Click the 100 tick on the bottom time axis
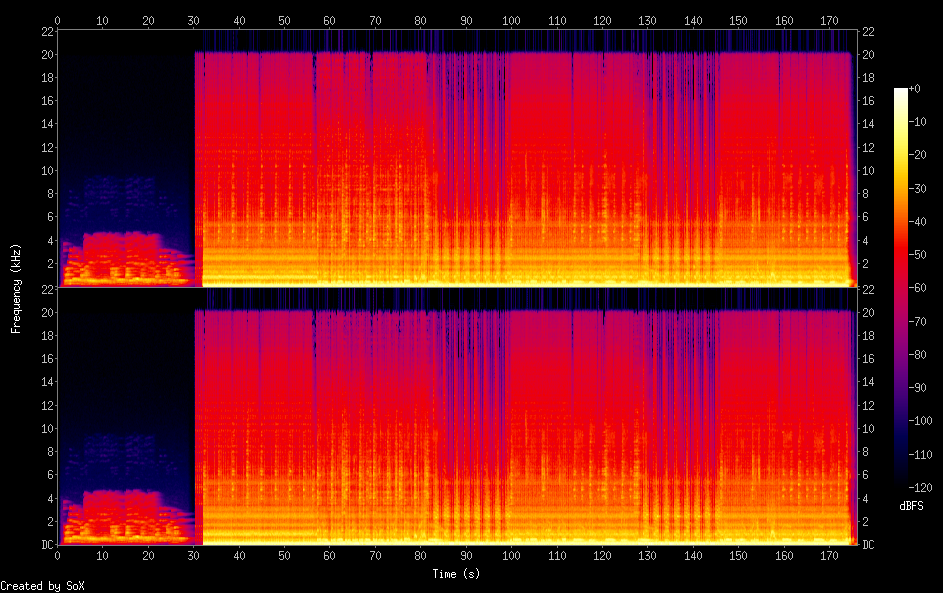943x593 pixels. pyautogui.click(x=511, y=556)
